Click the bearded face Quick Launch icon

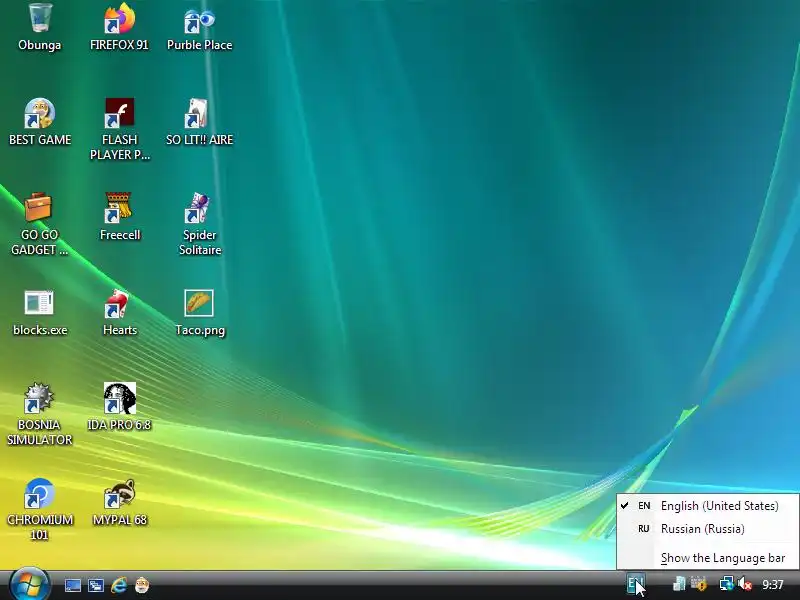(x=142, y=585)
